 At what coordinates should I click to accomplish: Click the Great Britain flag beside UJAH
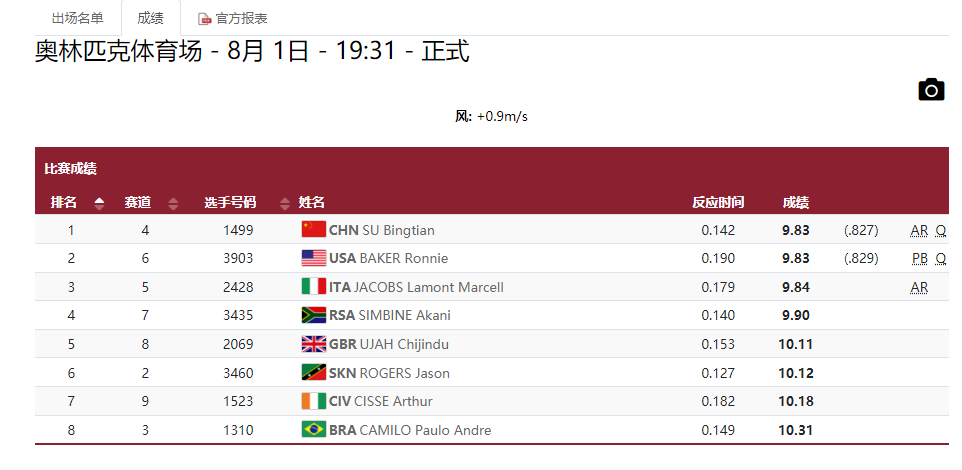pyautogui.click(x=314, y=344)
